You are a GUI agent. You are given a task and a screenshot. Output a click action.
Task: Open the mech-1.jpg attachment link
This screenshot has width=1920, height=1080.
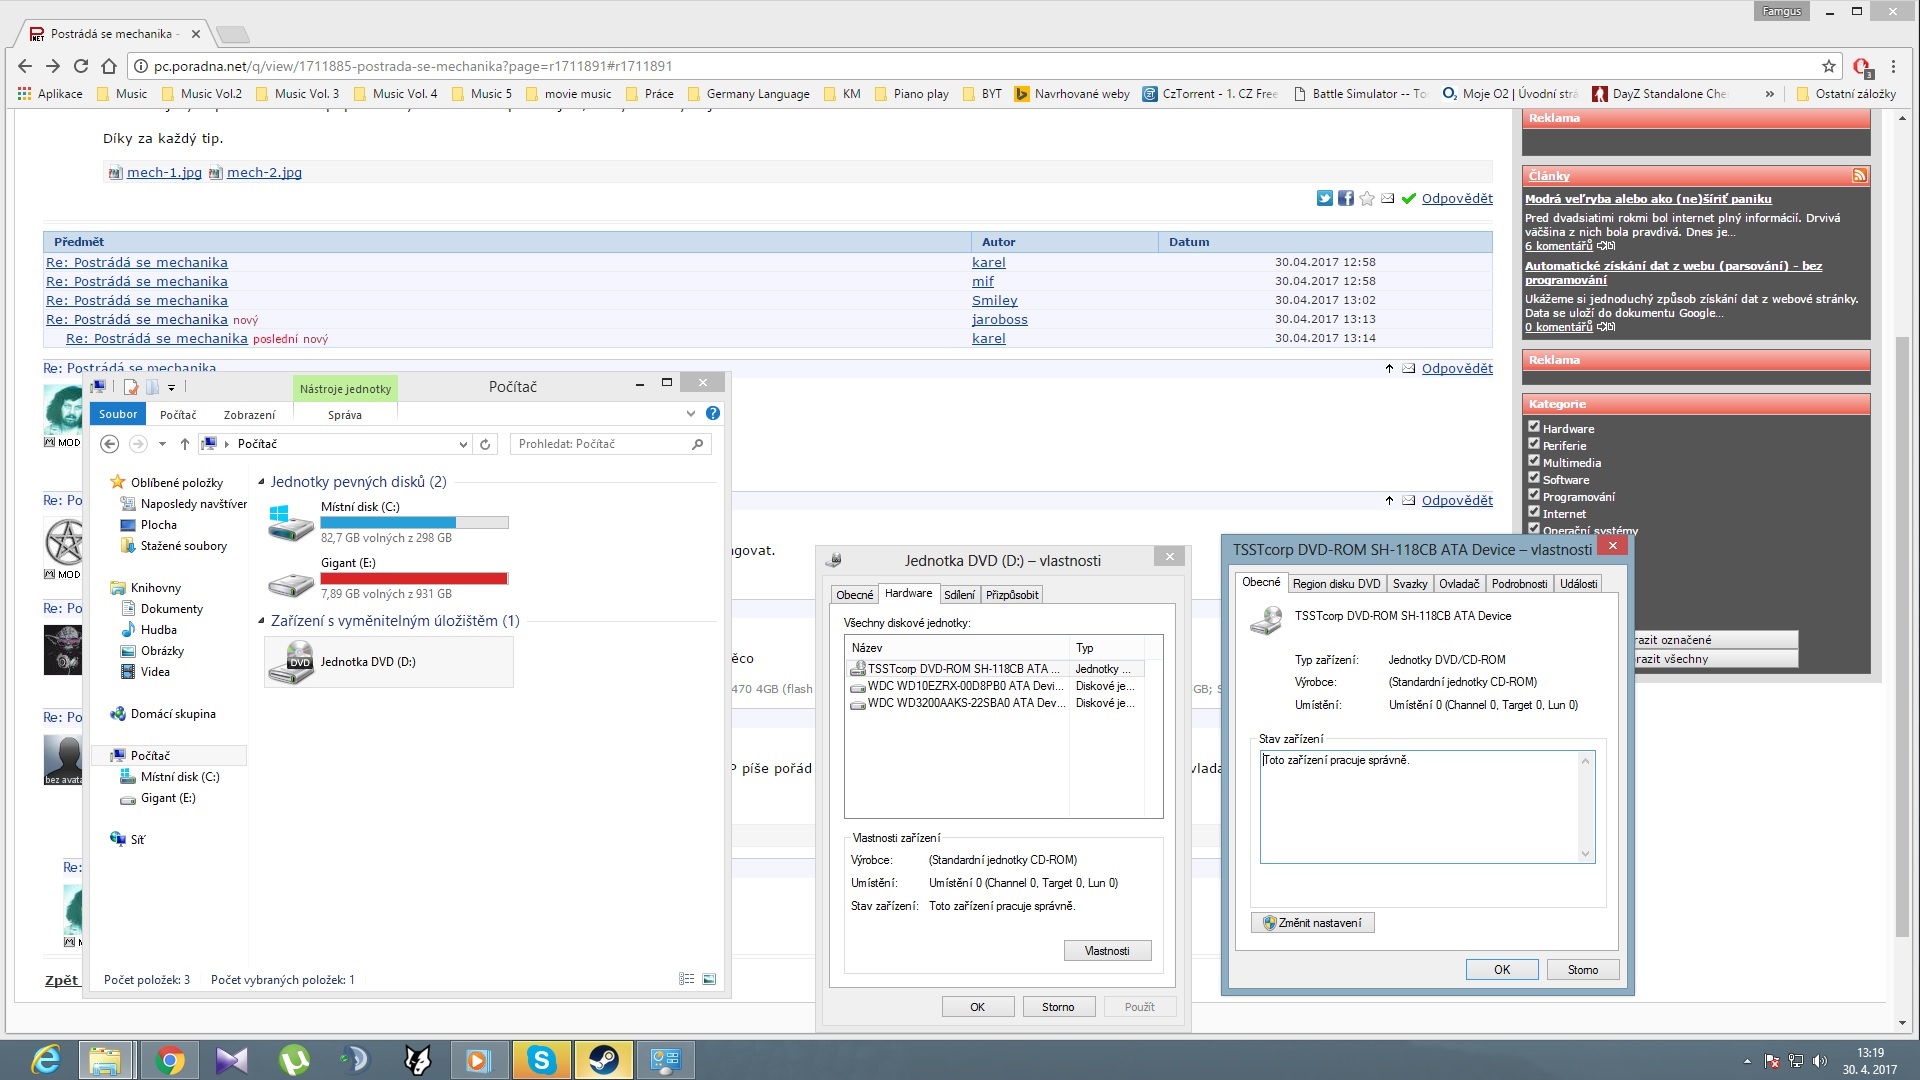pyautogui.click(x=164, y=172)
